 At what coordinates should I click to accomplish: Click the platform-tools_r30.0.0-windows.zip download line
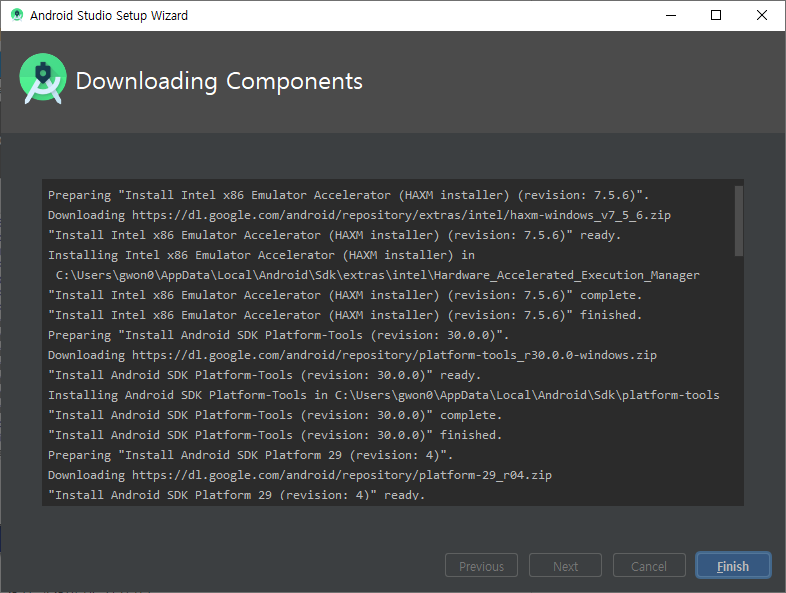click(x=352, y=355)
